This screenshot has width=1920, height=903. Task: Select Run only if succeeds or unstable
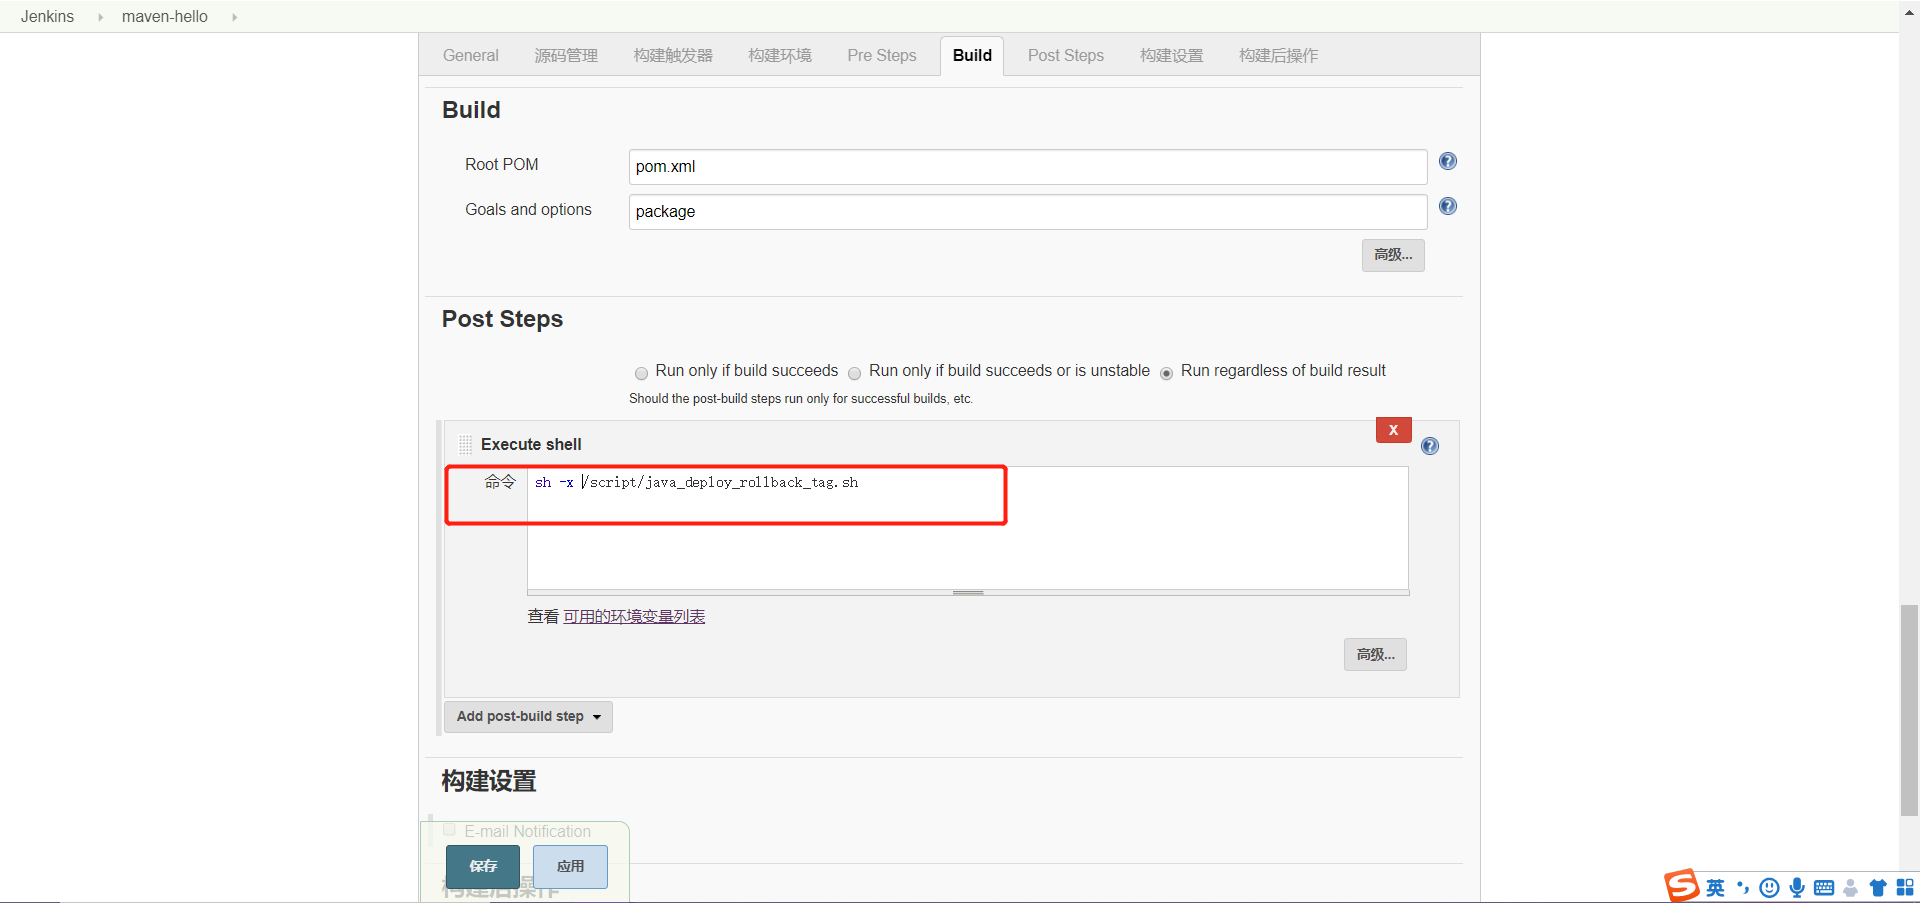854,373
